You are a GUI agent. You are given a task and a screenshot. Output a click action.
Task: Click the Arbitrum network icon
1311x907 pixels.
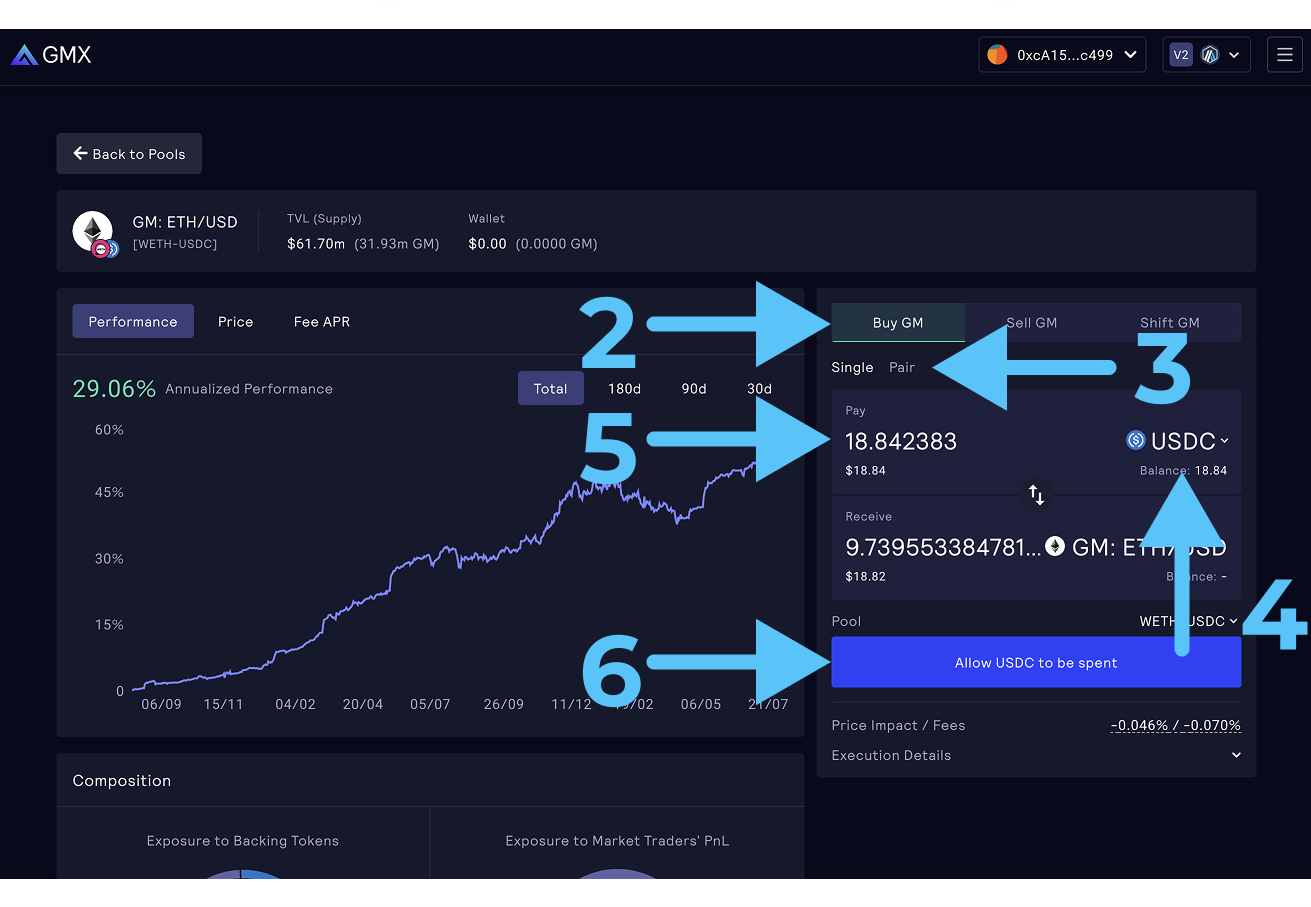tap(1210, 55)
